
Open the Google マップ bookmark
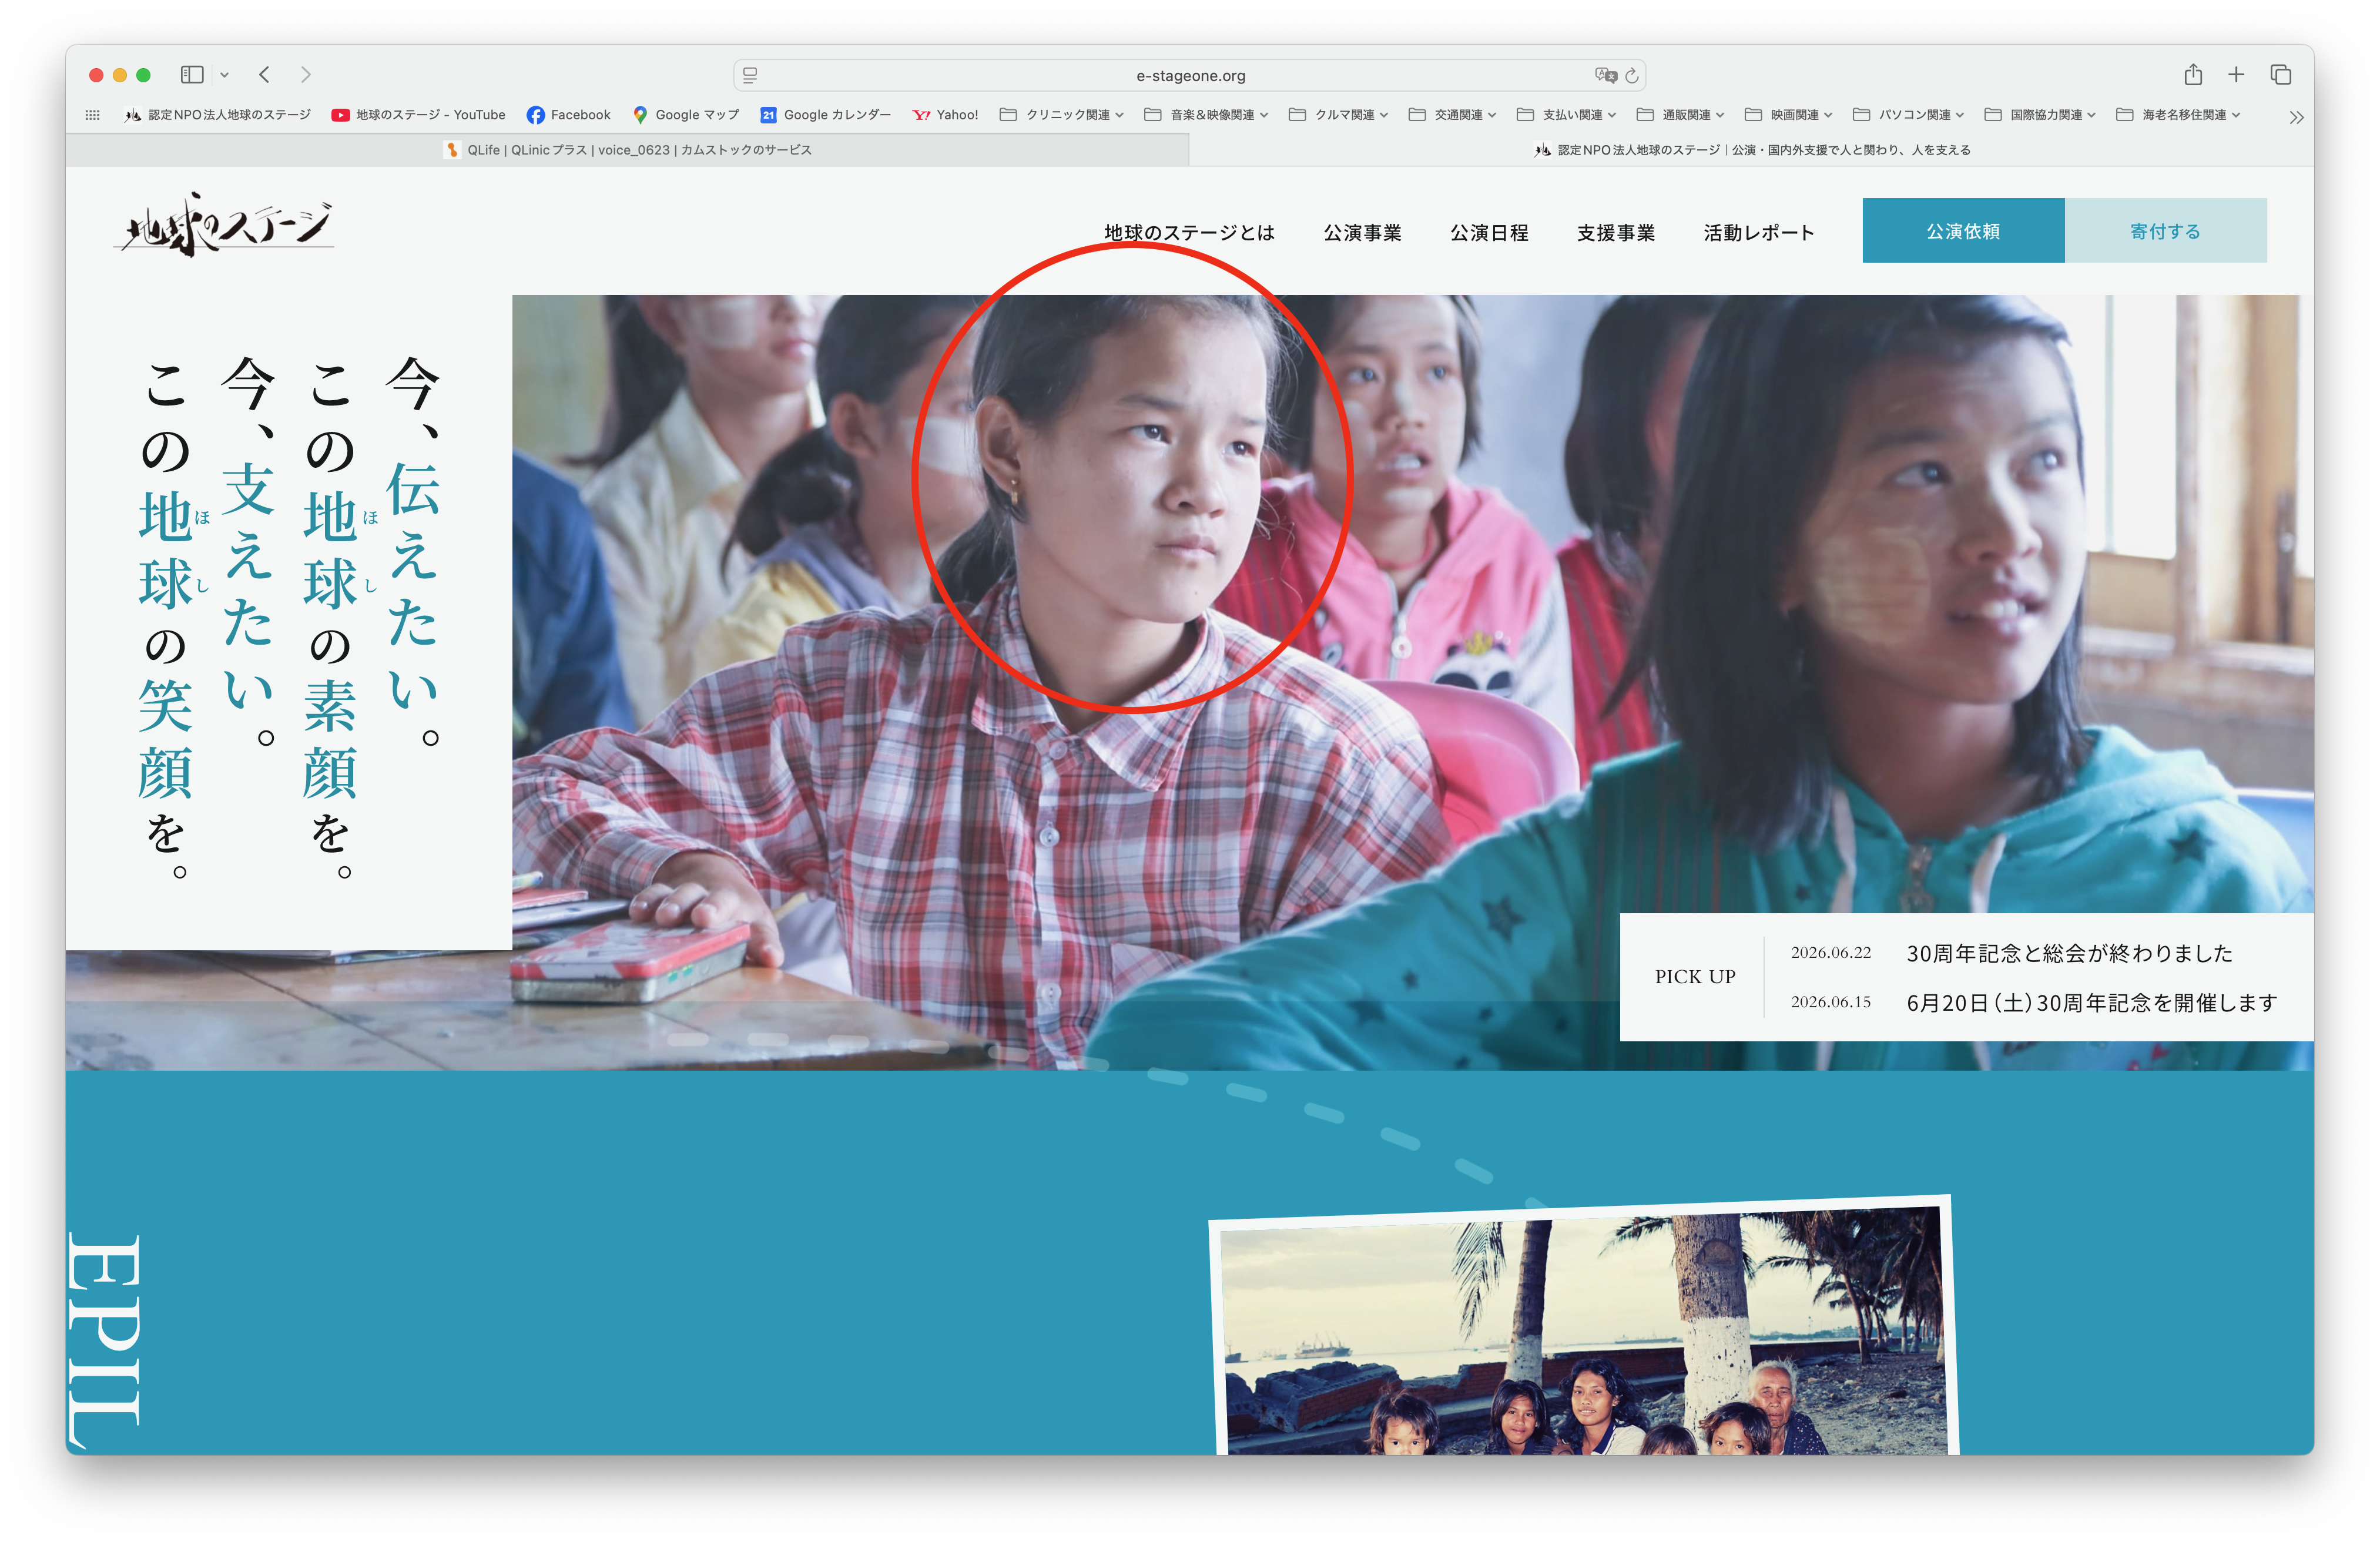click(x=686, y=115)
